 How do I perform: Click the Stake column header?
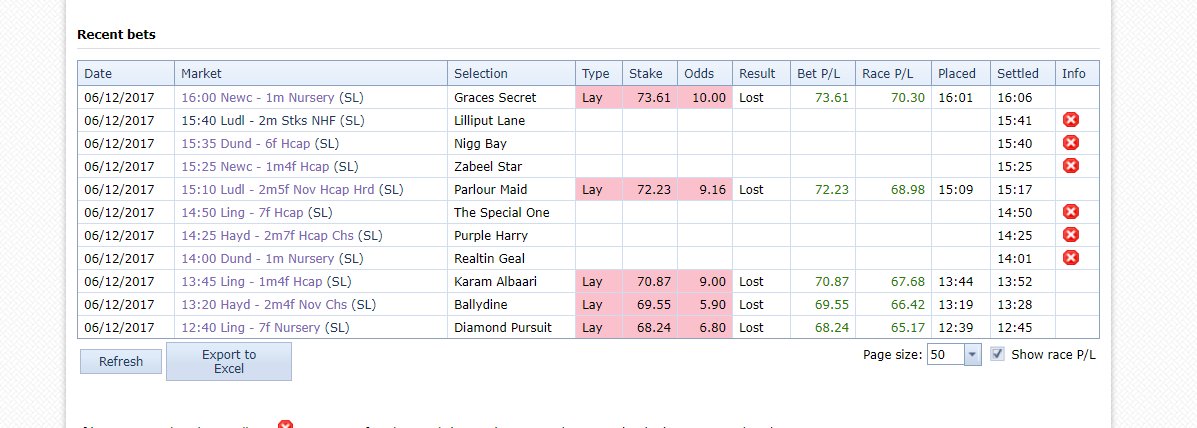[650, 73]
